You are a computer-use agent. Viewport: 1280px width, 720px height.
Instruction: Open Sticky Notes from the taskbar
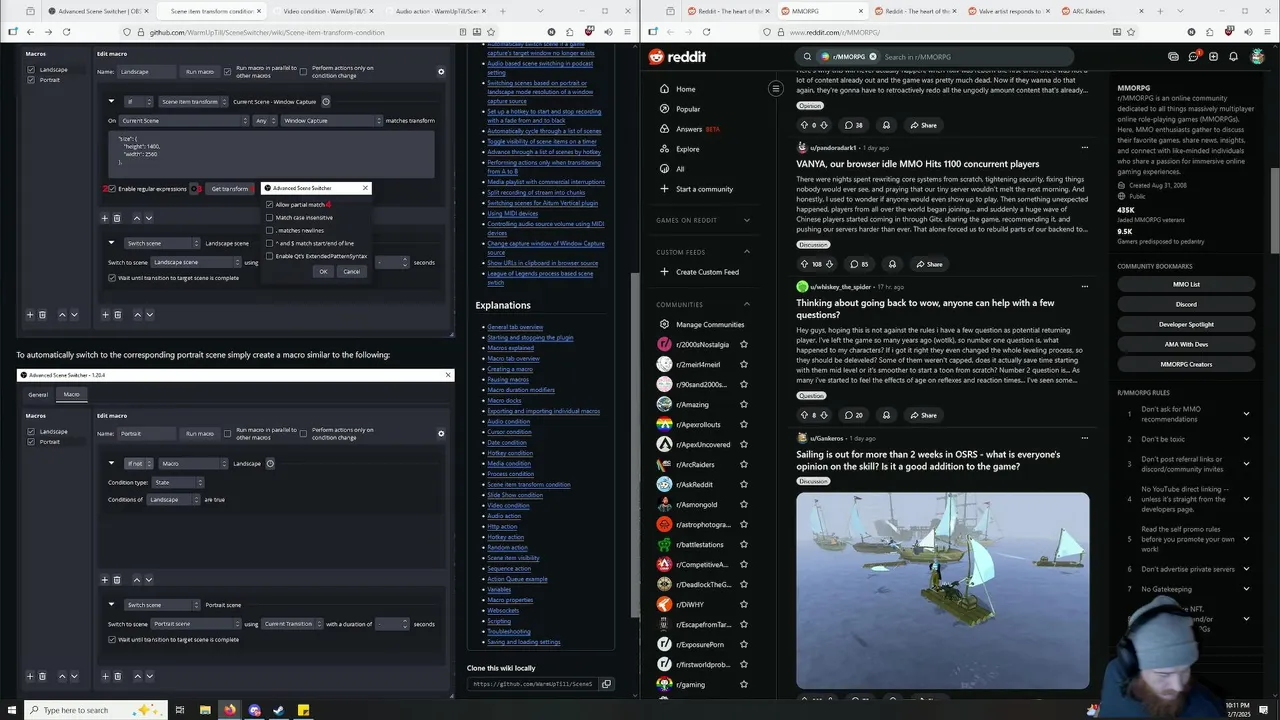[303, 710]
